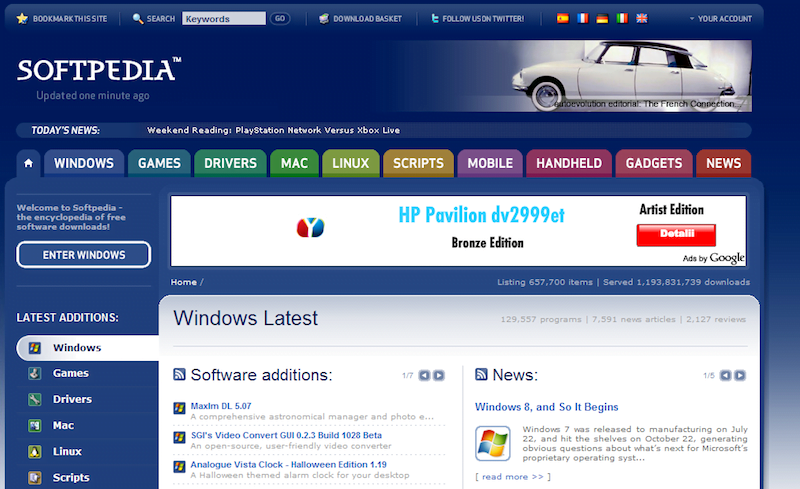Click the Analogue Vista Clock program icon
This screenshot has width=800, height=489.
[x=179, y=467]
